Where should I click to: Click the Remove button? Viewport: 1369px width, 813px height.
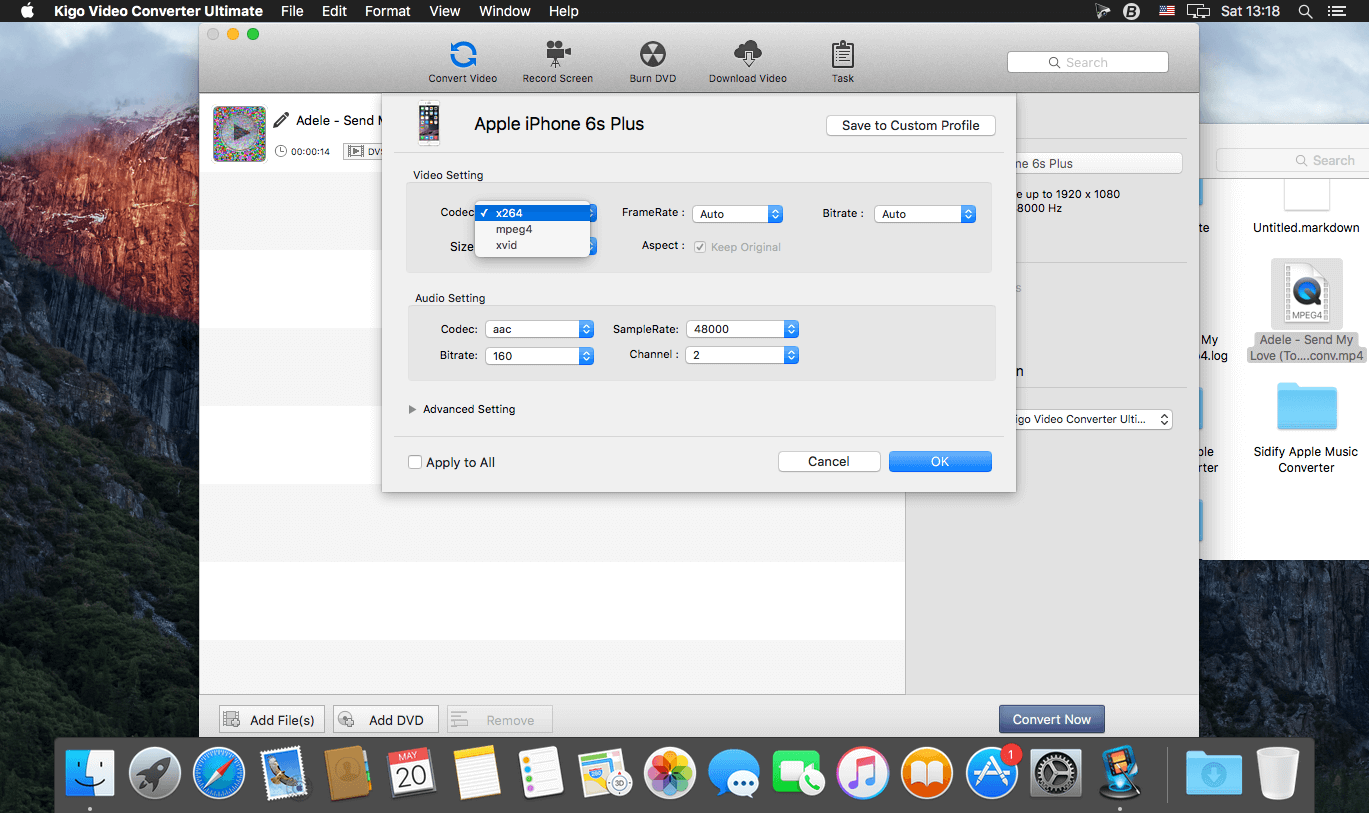tap(500, 719)
